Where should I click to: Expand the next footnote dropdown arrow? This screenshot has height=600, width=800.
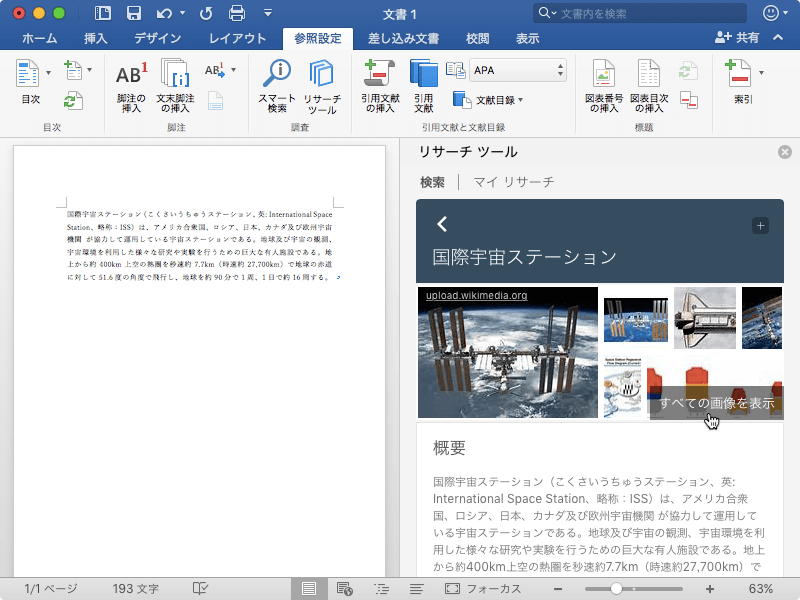(x=234, y=70)
